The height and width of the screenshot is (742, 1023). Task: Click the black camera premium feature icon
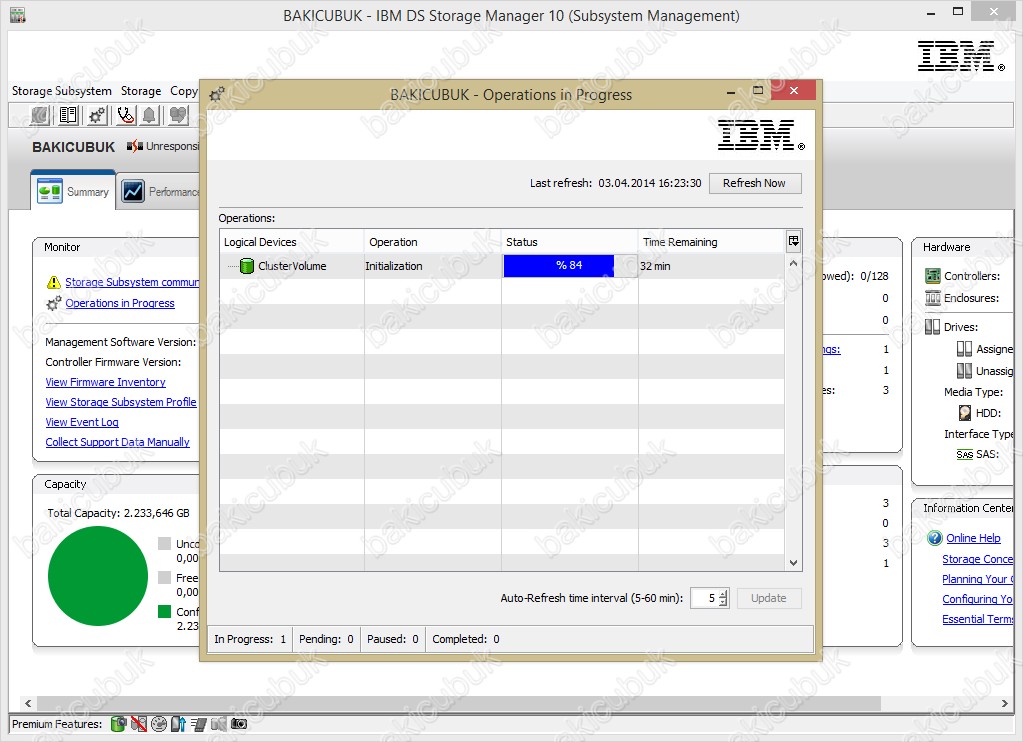click(x=239, y=724)
